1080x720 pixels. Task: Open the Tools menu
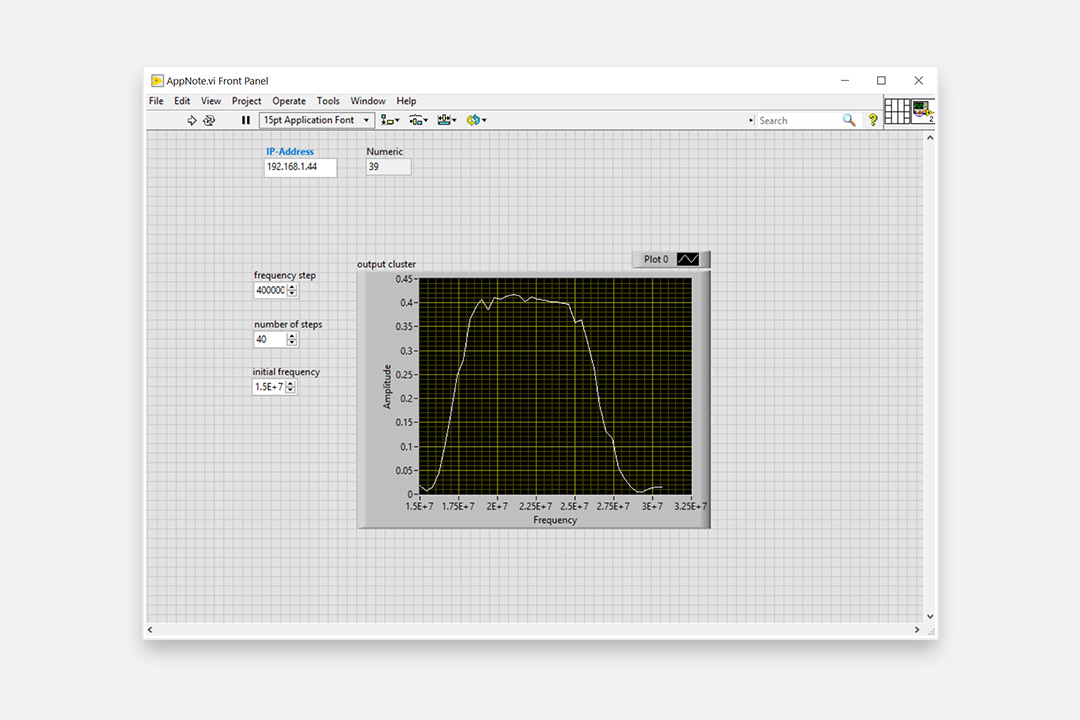coord(328,100)
